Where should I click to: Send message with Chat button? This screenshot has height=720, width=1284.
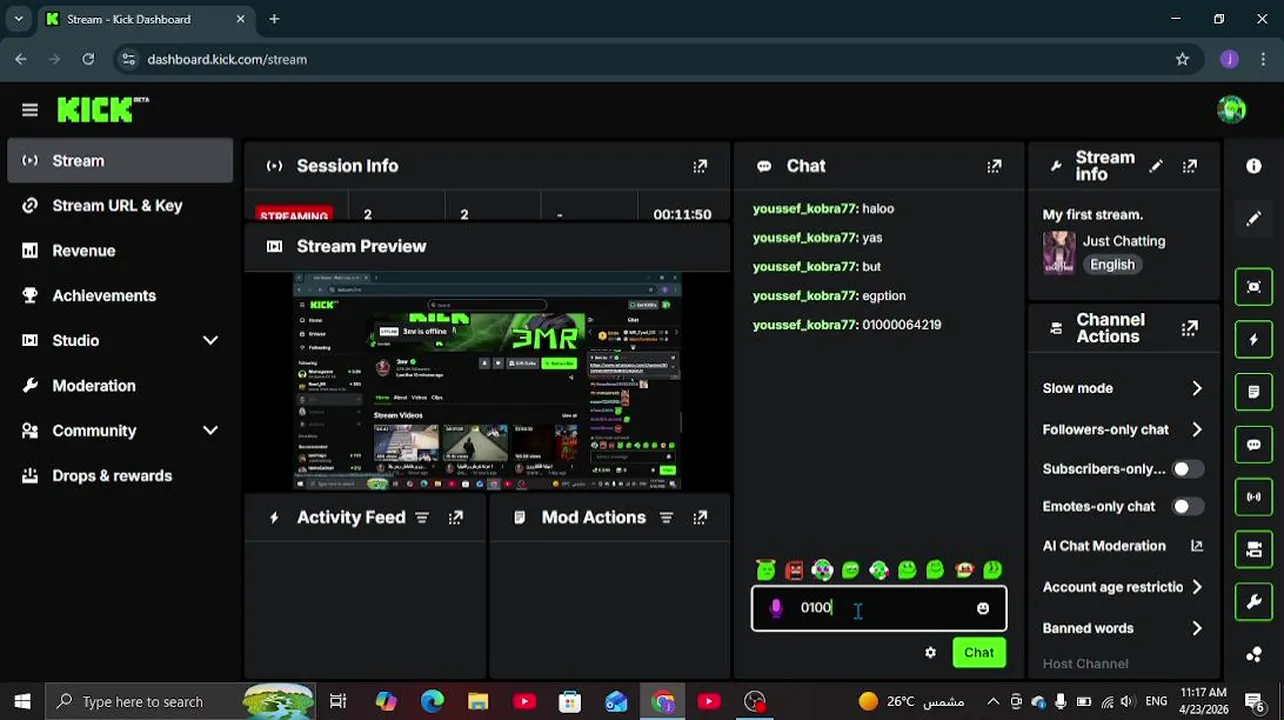(979, 653)
